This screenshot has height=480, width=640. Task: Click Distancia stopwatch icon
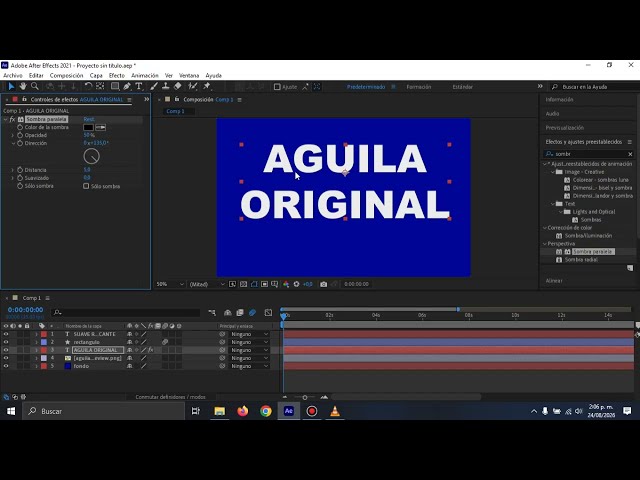[20, 170]
